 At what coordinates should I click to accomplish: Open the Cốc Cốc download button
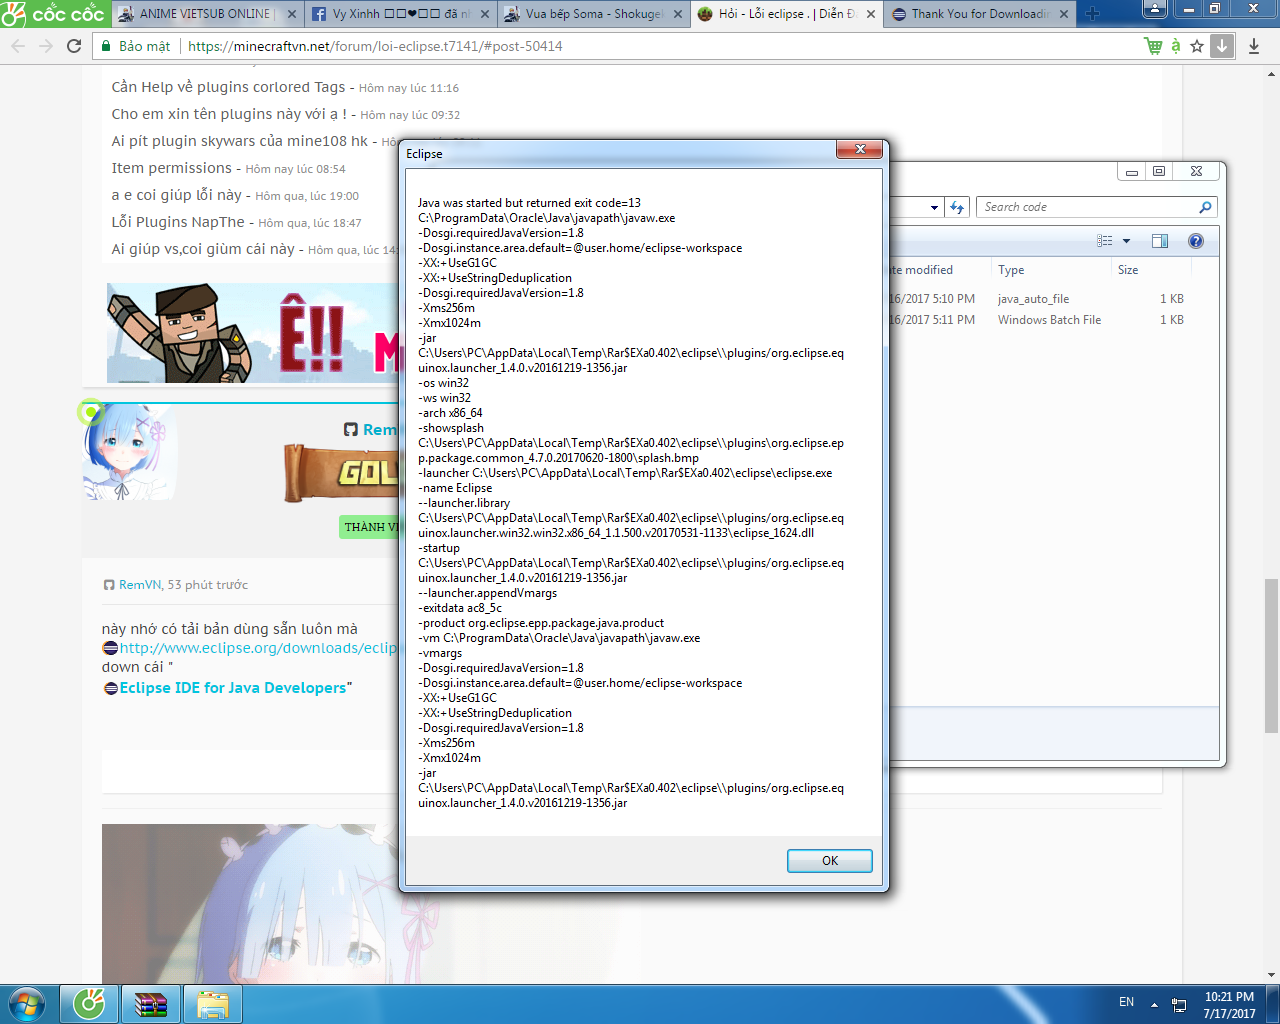[1222, 46]
